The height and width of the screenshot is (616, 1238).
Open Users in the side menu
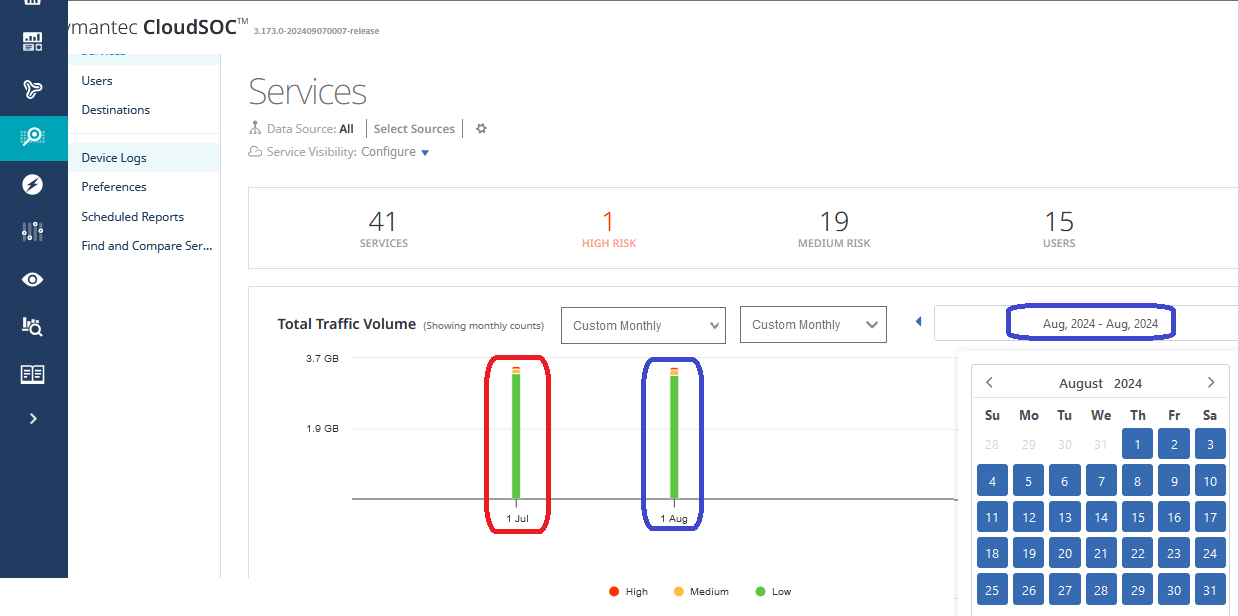(x=97, y=81)
